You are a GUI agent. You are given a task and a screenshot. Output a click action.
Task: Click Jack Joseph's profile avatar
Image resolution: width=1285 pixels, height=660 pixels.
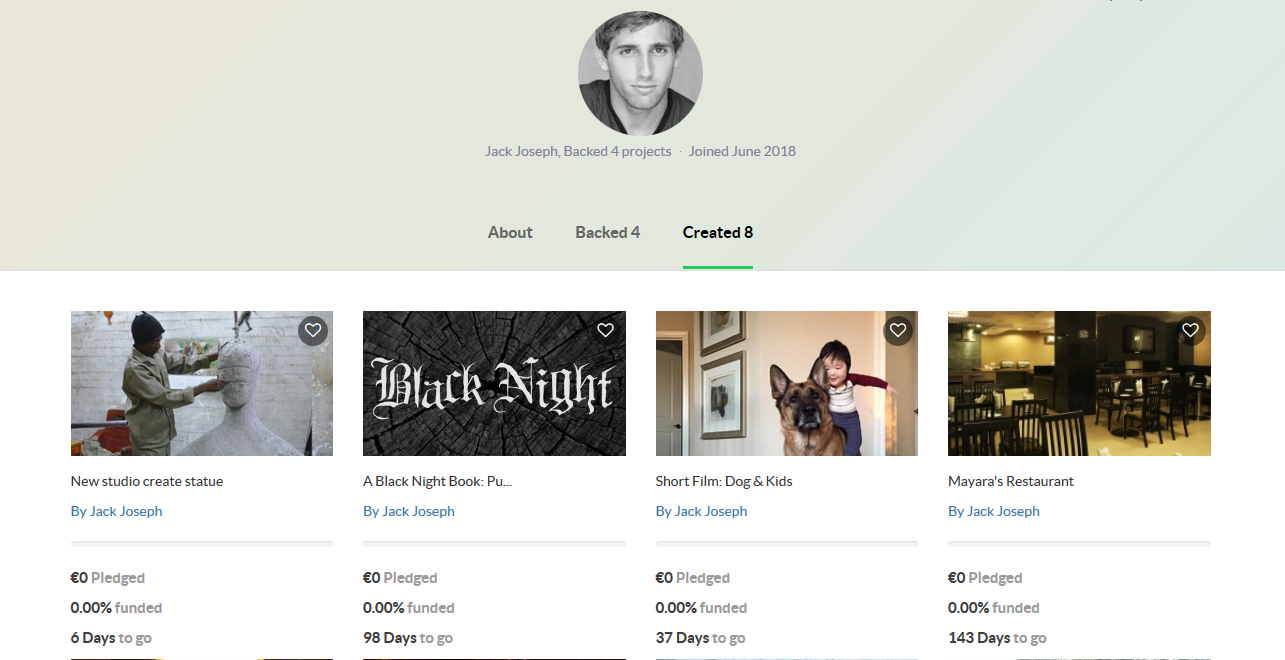640,74
